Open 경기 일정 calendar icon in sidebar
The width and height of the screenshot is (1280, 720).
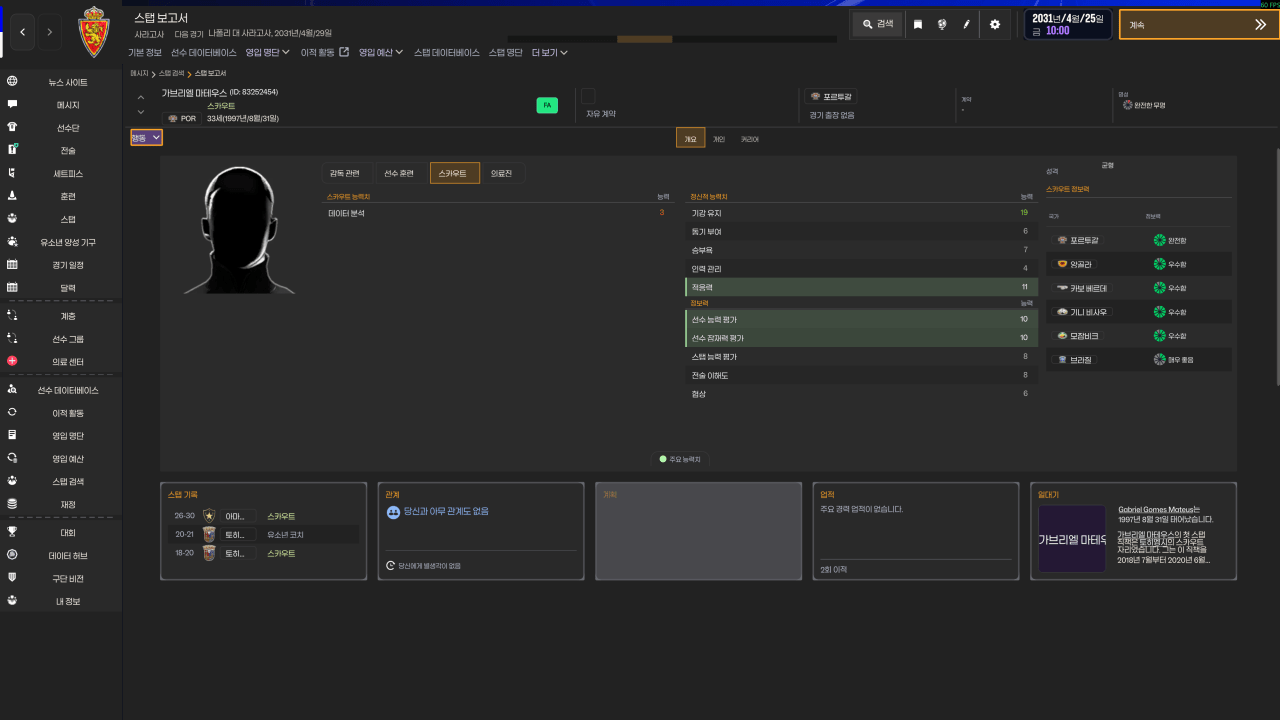point(12,265)
